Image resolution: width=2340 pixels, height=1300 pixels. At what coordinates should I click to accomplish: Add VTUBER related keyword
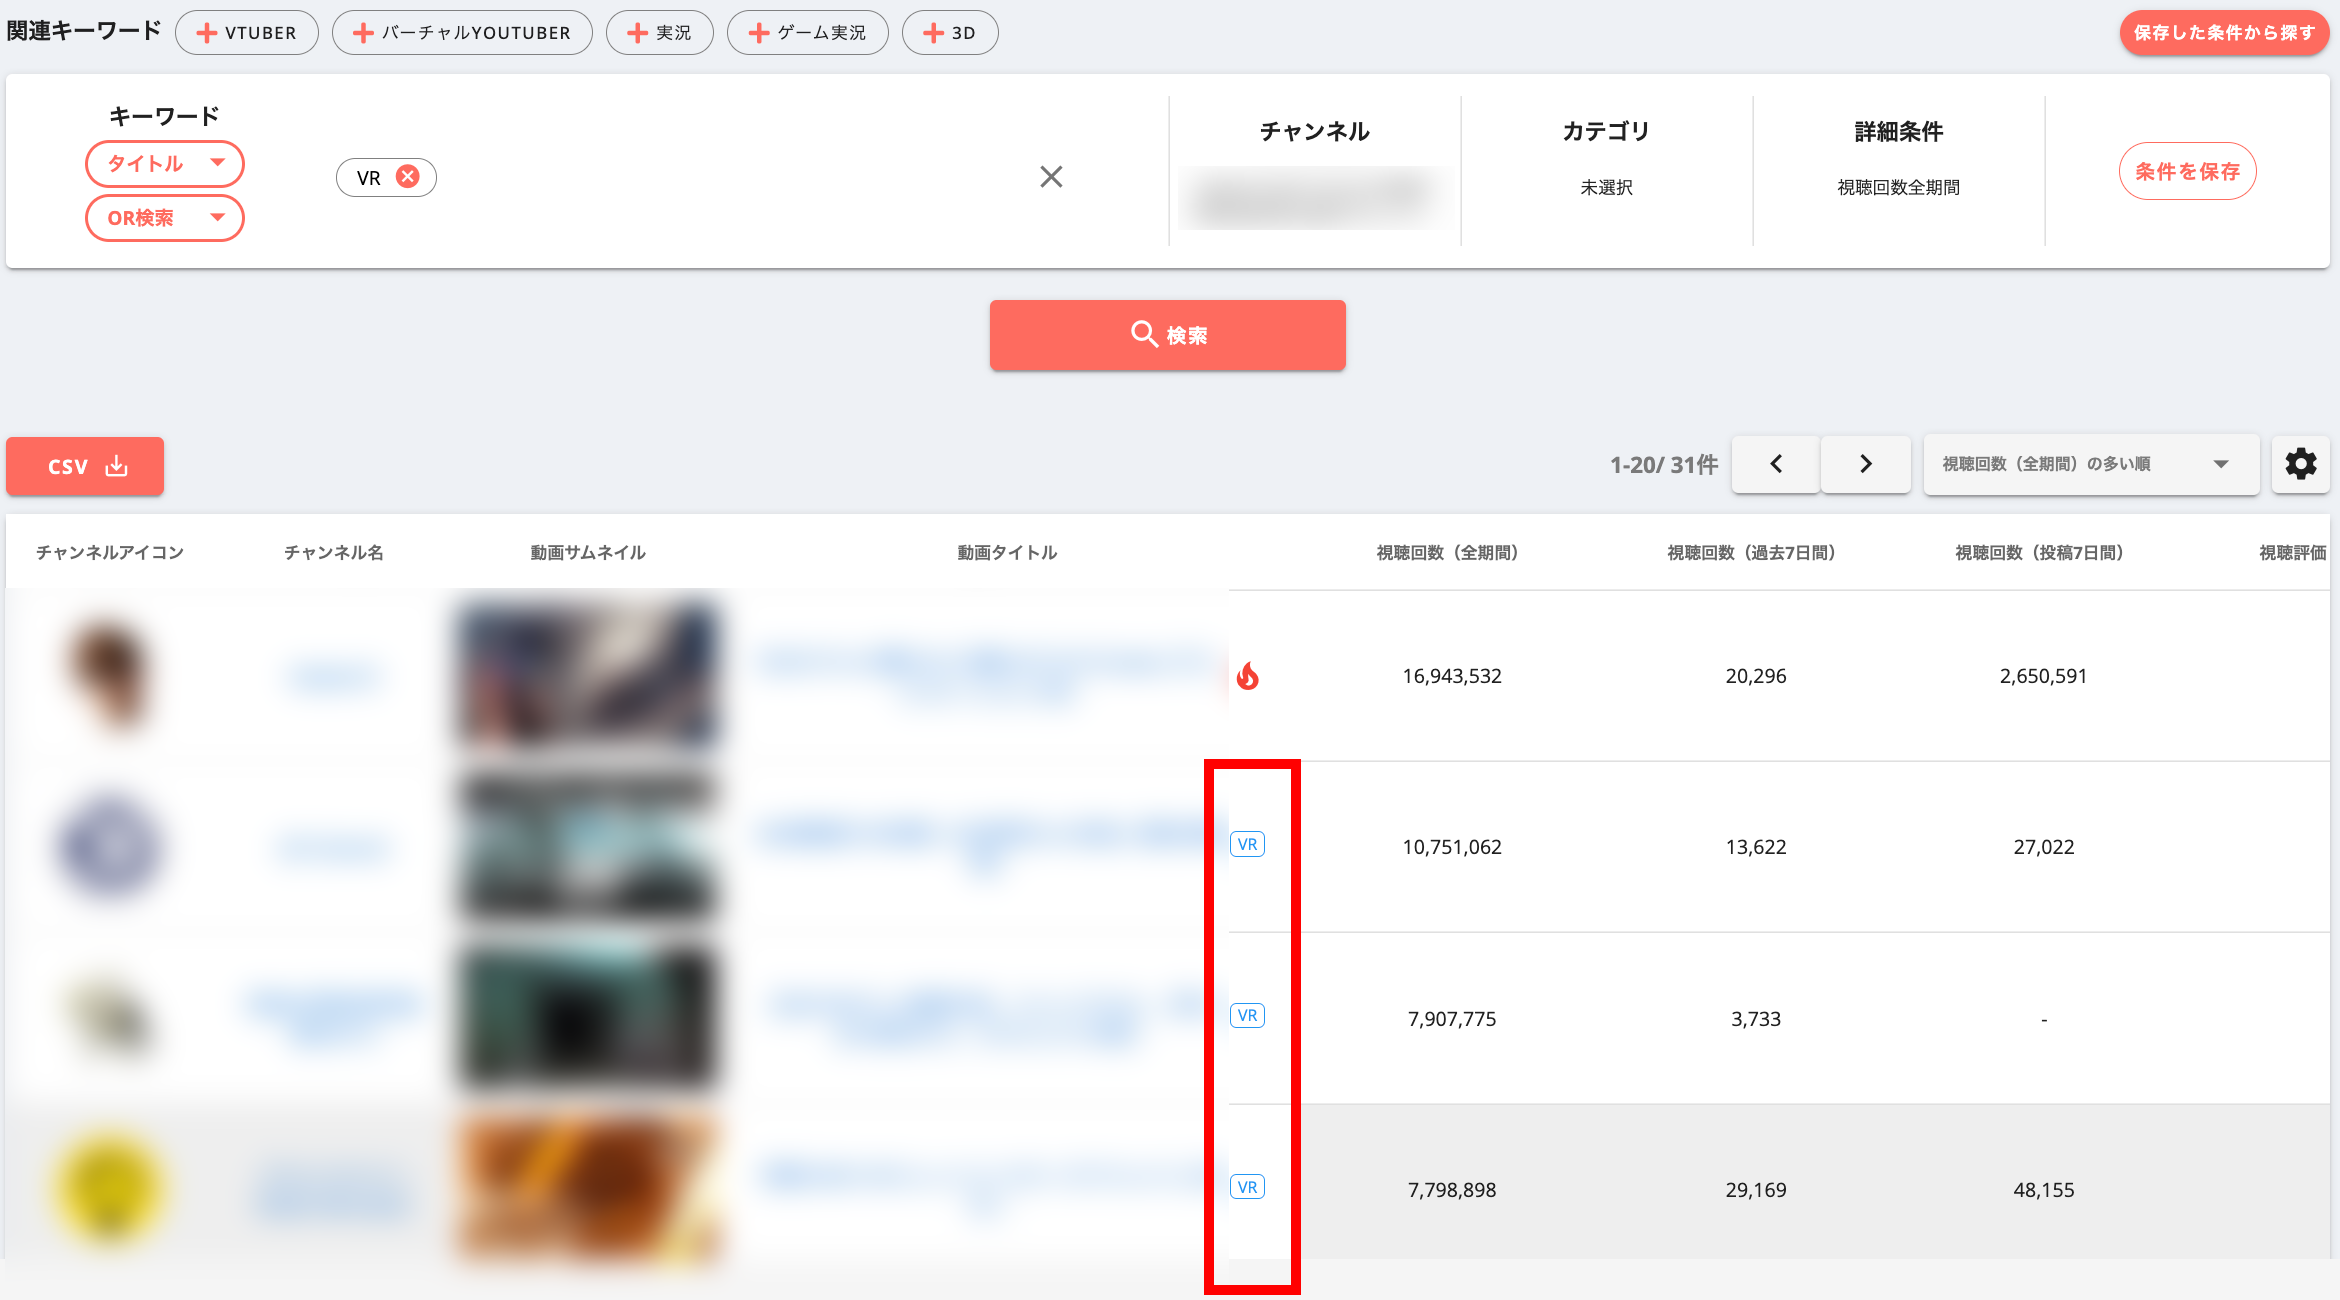click(x=247, y=33)
